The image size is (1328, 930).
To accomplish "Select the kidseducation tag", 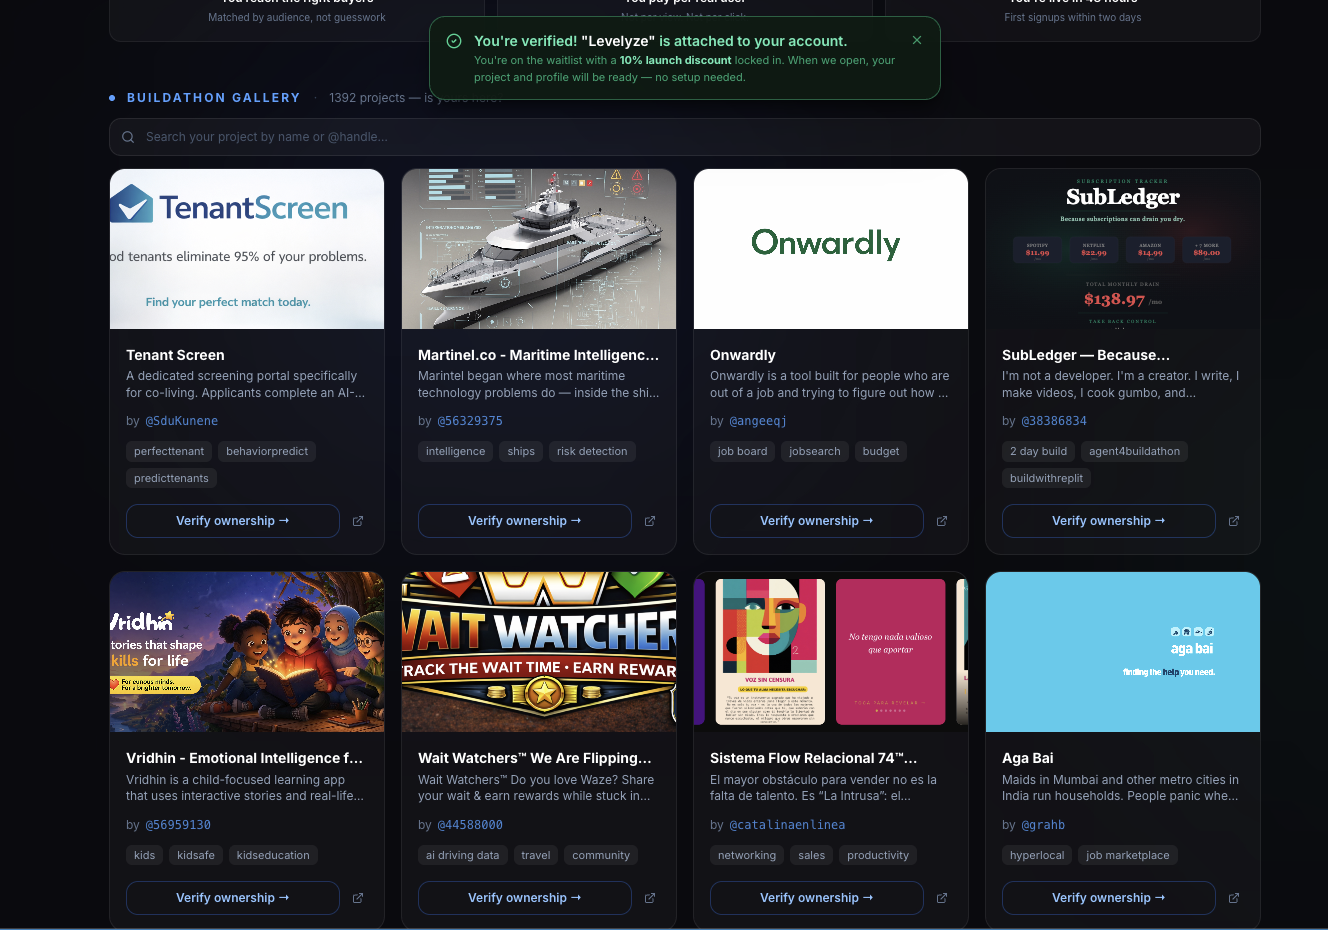I will pos(273,855).
